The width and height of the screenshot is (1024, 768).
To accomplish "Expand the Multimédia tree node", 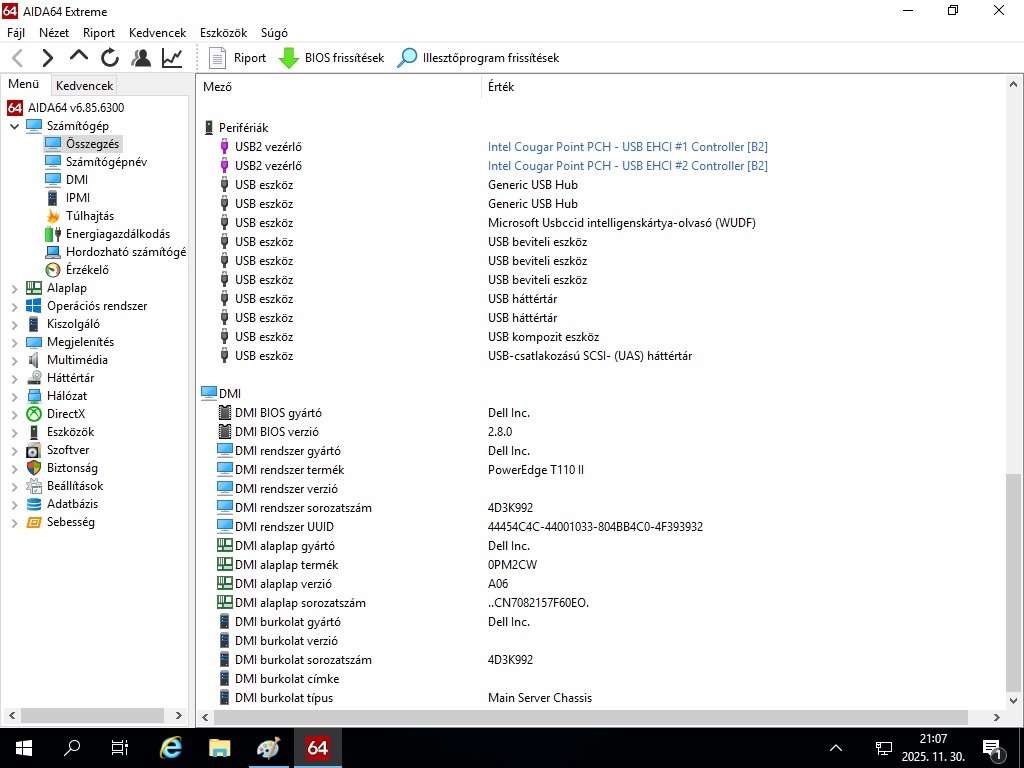I will coord(14,360).
